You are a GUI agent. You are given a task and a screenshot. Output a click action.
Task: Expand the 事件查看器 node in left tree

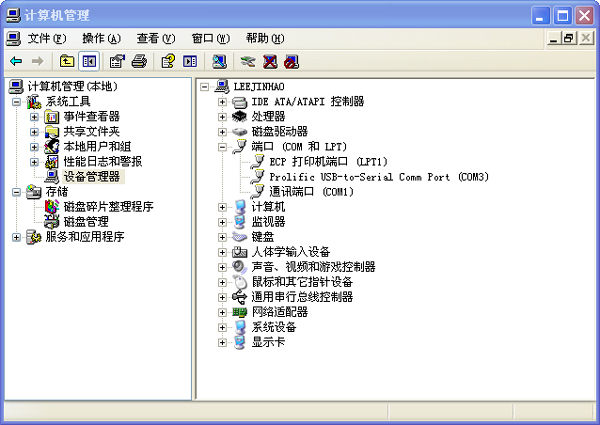pyautogui.click(x=34, y=117)
